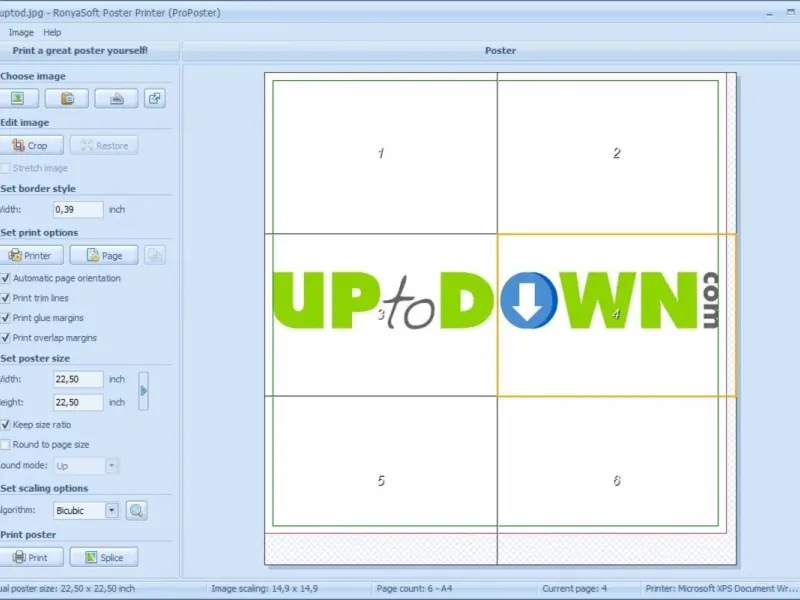Viewport: 800px width, 600px height.
Task: Edit the poster height field 22,50
Action: pos(78,402)
